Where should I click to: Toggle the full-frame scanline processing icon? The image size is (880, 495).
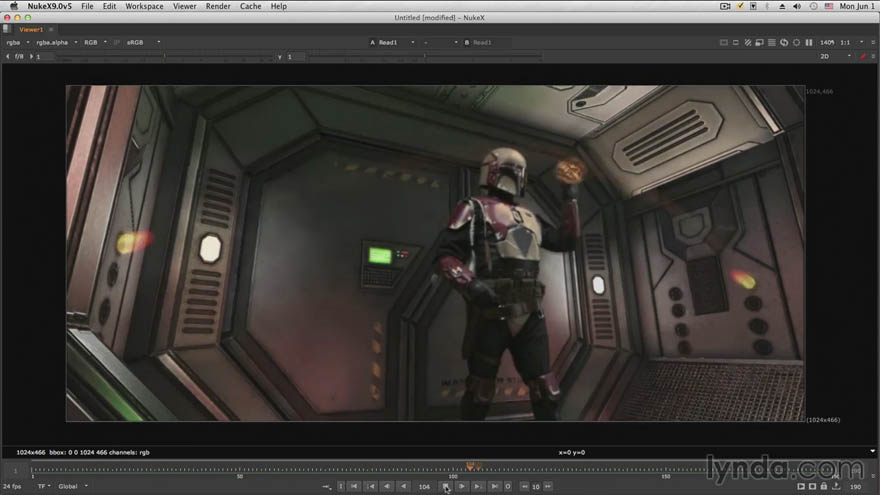point(772,42)
